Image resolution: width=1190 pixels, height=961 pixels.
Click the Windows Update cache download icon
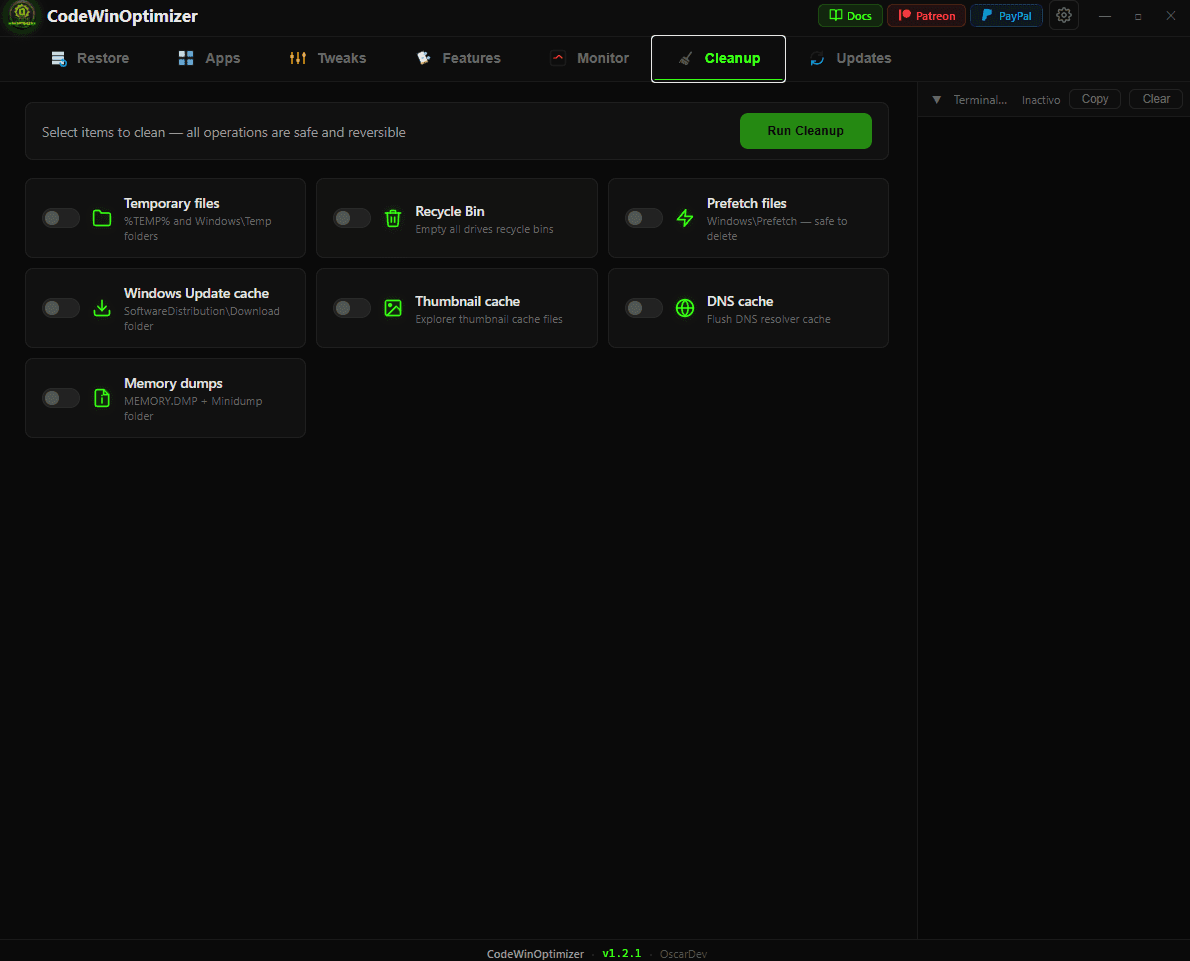click(x=102, y=308)
